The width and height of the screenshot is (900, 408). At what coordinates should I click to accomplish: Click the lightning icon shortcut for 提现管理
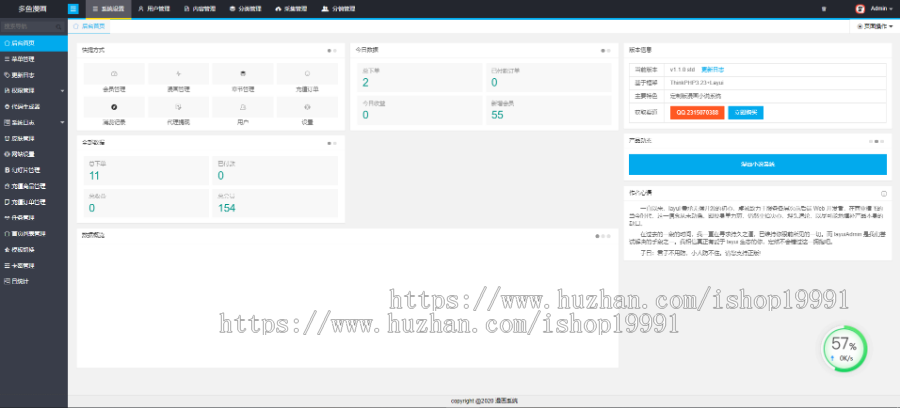(x=179, y=74)
